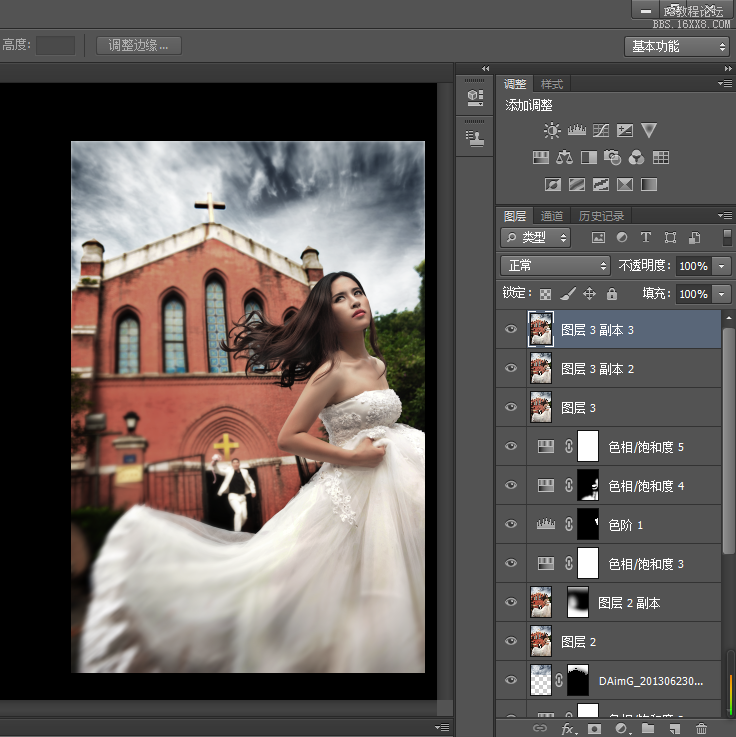Click the 调整边缘... button
The height and width of the screenshot is (737, 736).
tap(139, 45)
